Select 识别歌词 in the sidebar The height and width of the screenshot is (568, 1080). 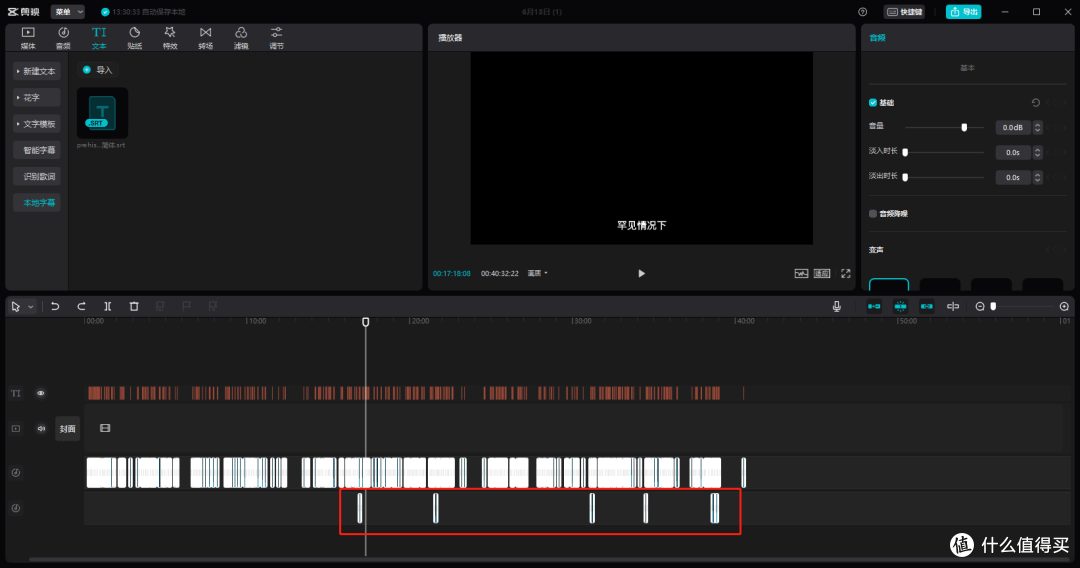[x=37, y=176]
